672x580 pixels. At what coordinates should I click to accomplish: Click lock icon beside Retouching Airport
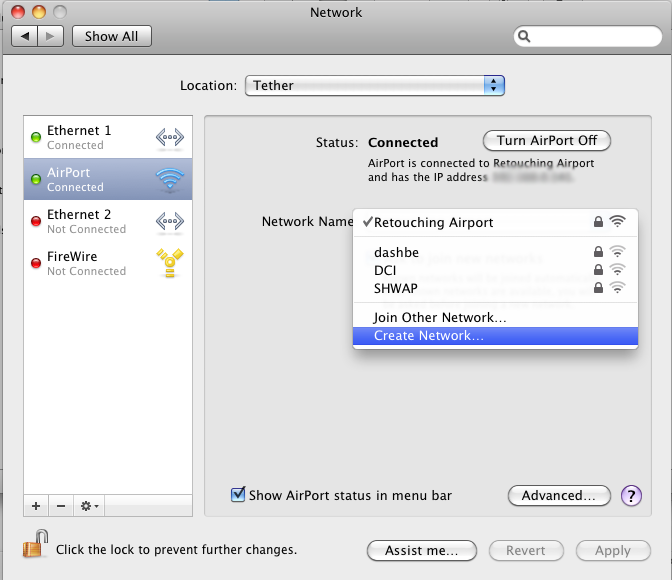(x=598, y=222)
